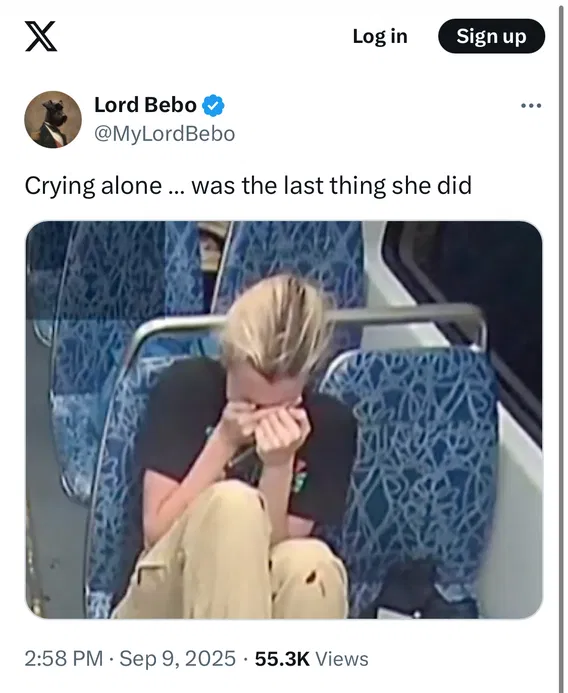The image size is (568, 693).
Task: Click the X logo
Action: click(x=41, y=36)
